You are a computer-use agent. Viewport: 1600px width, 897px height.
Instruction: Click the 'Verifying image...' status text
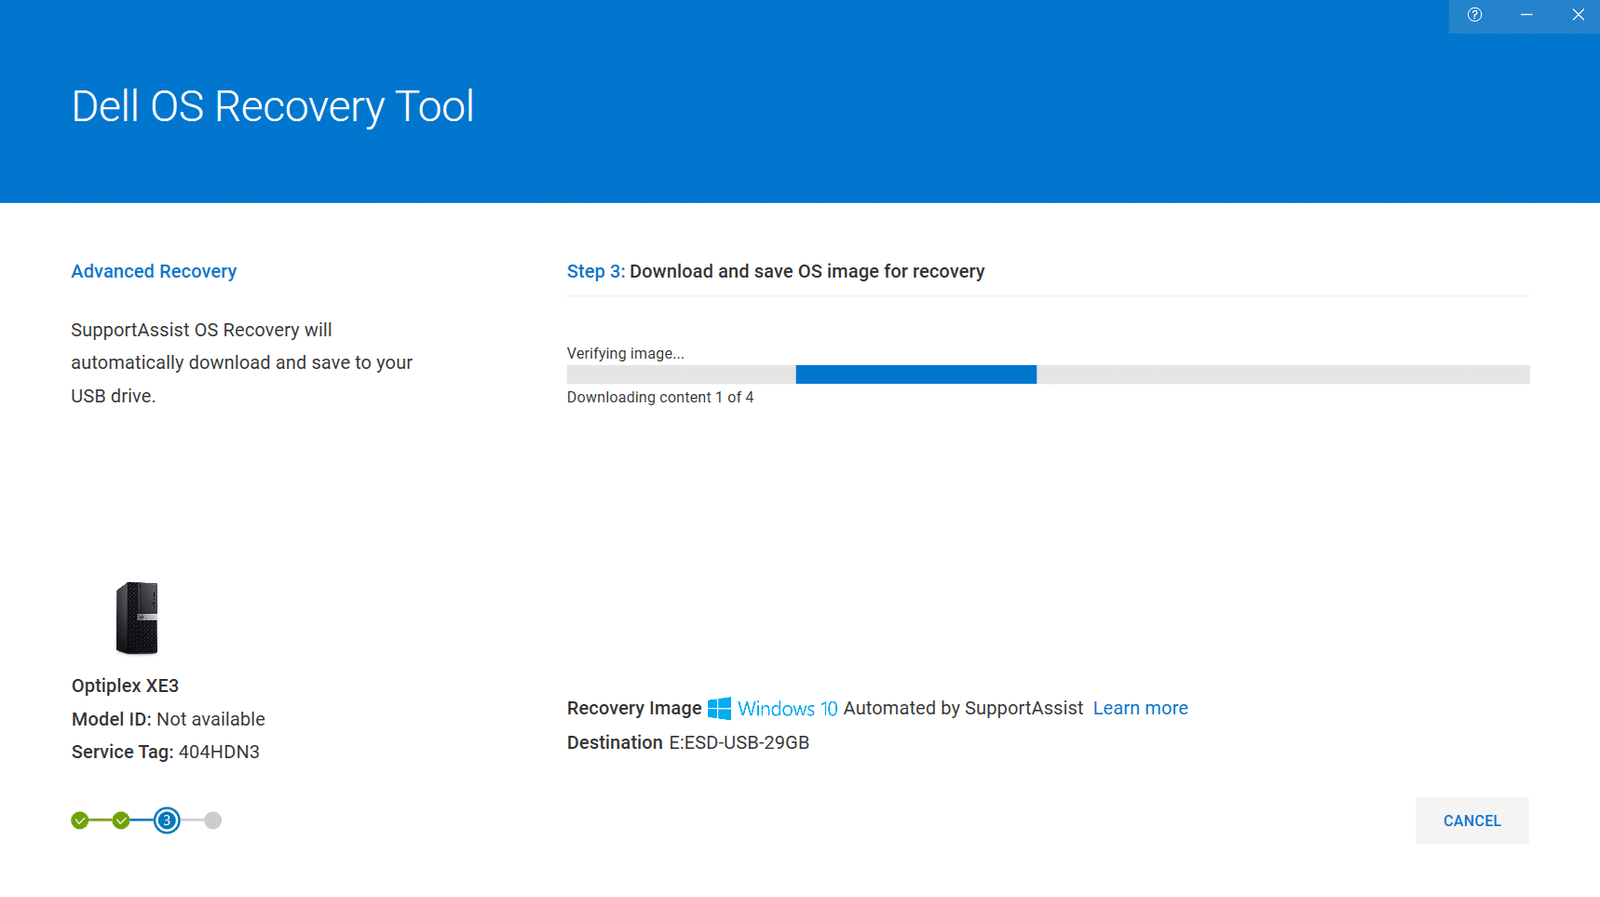click(625, 353)
